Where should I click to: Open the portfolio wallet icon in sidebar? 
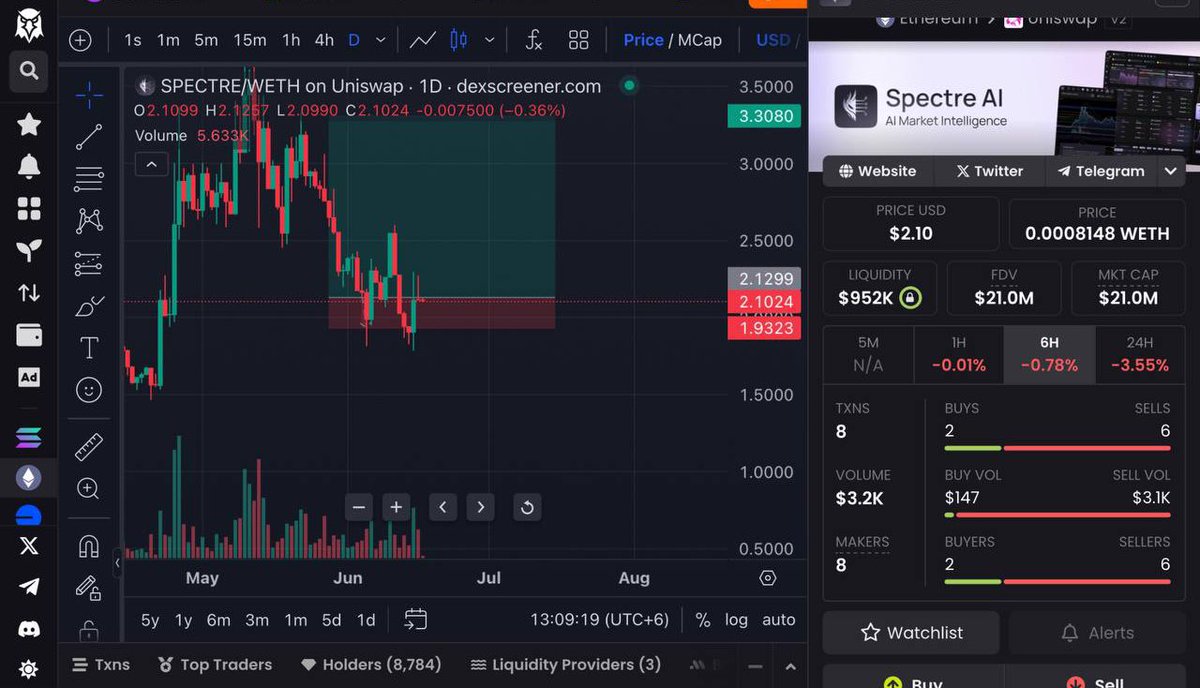(29, 334)
